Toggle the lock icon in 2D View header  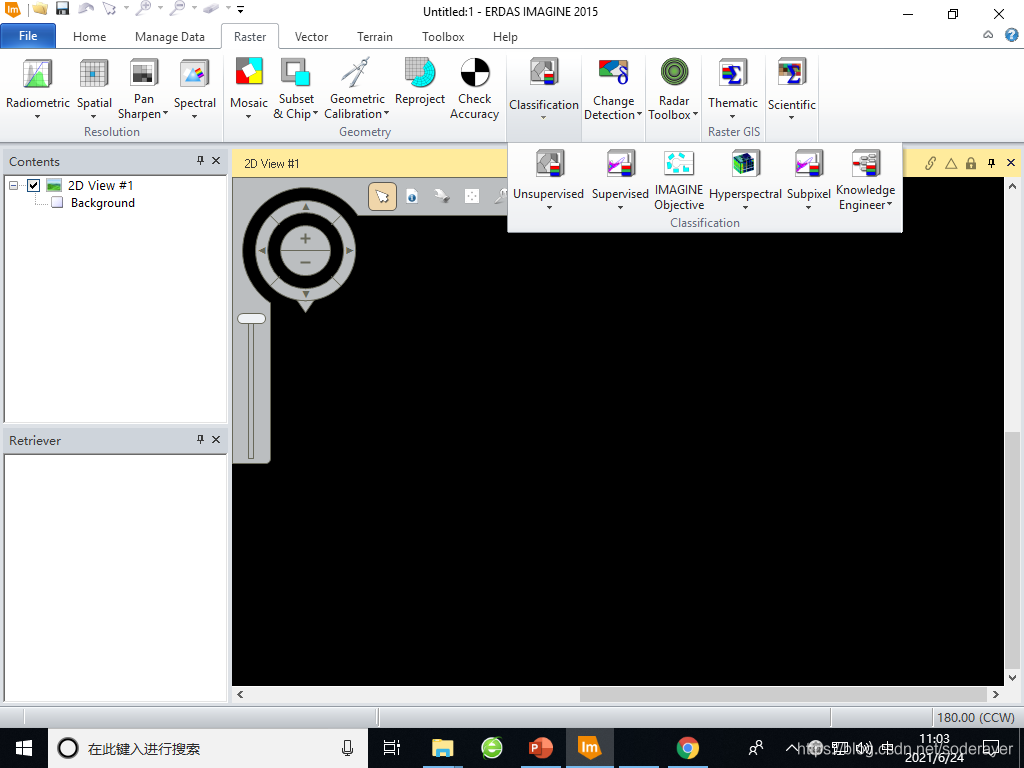point(971,163)
